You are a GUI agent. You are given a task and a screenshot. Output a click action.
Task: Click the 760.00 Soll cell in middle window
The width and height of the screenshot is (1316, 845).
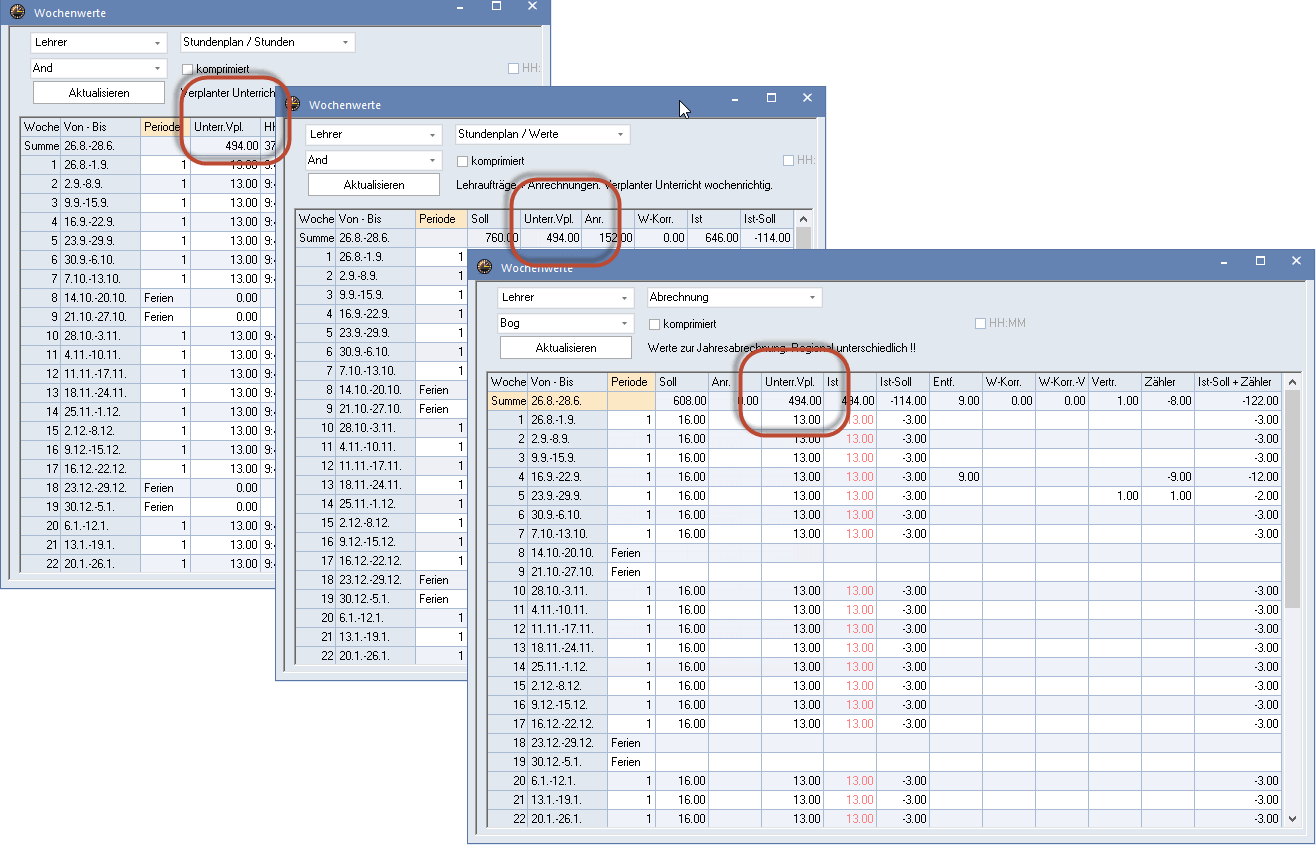pyautogui.click(x=493, y=238)
